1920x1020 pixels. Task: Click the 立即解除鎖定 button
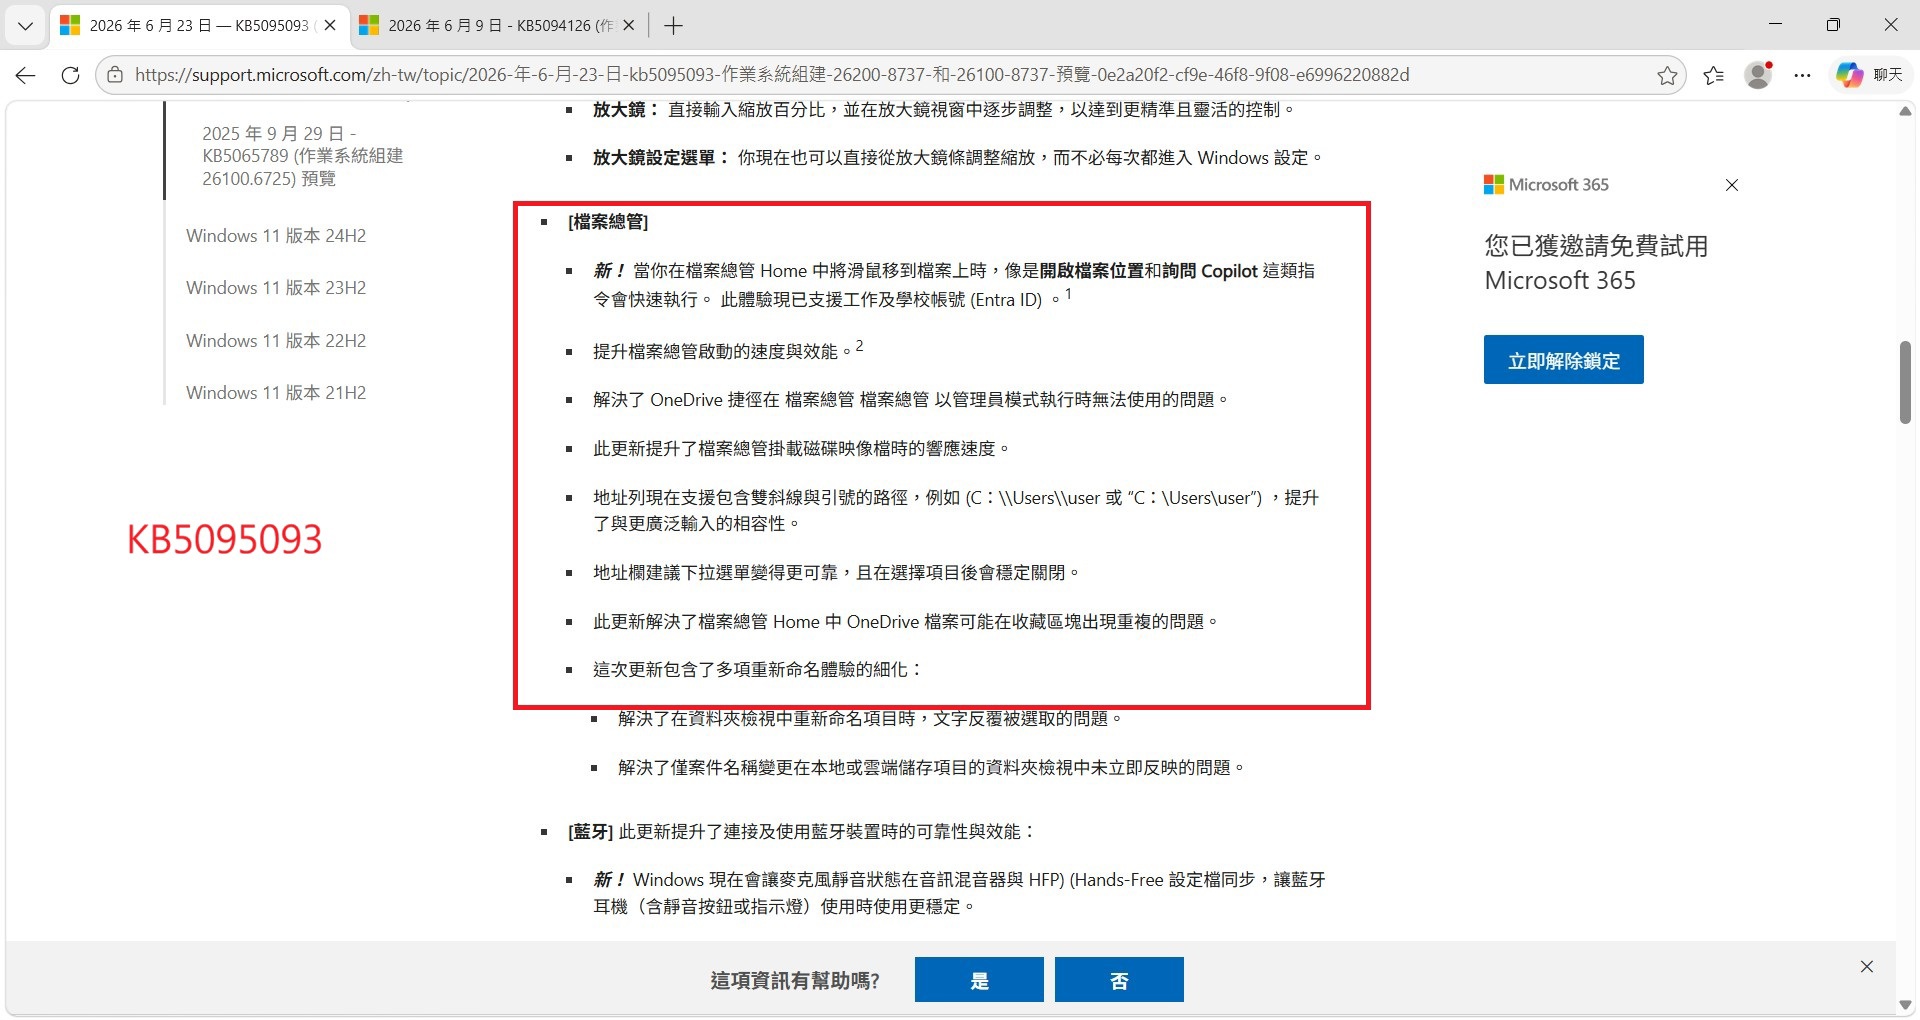(x=1564, y=360)
